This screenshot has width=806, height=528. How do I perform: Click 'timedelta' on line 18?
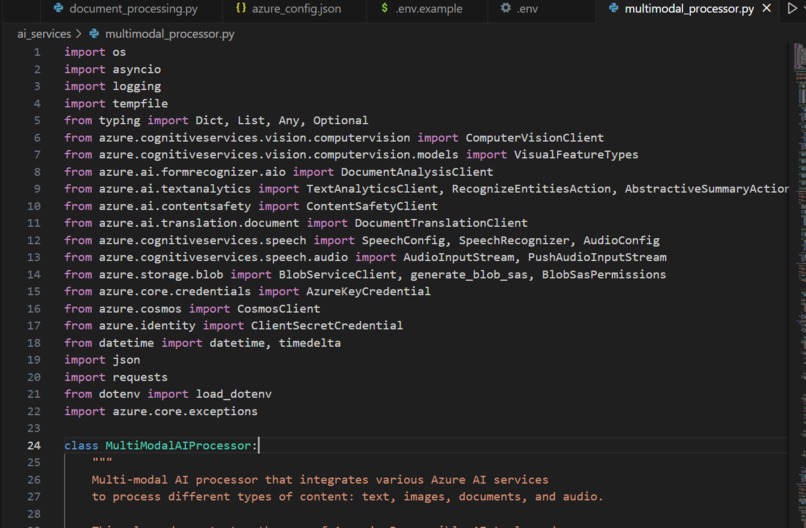[309, 343]
